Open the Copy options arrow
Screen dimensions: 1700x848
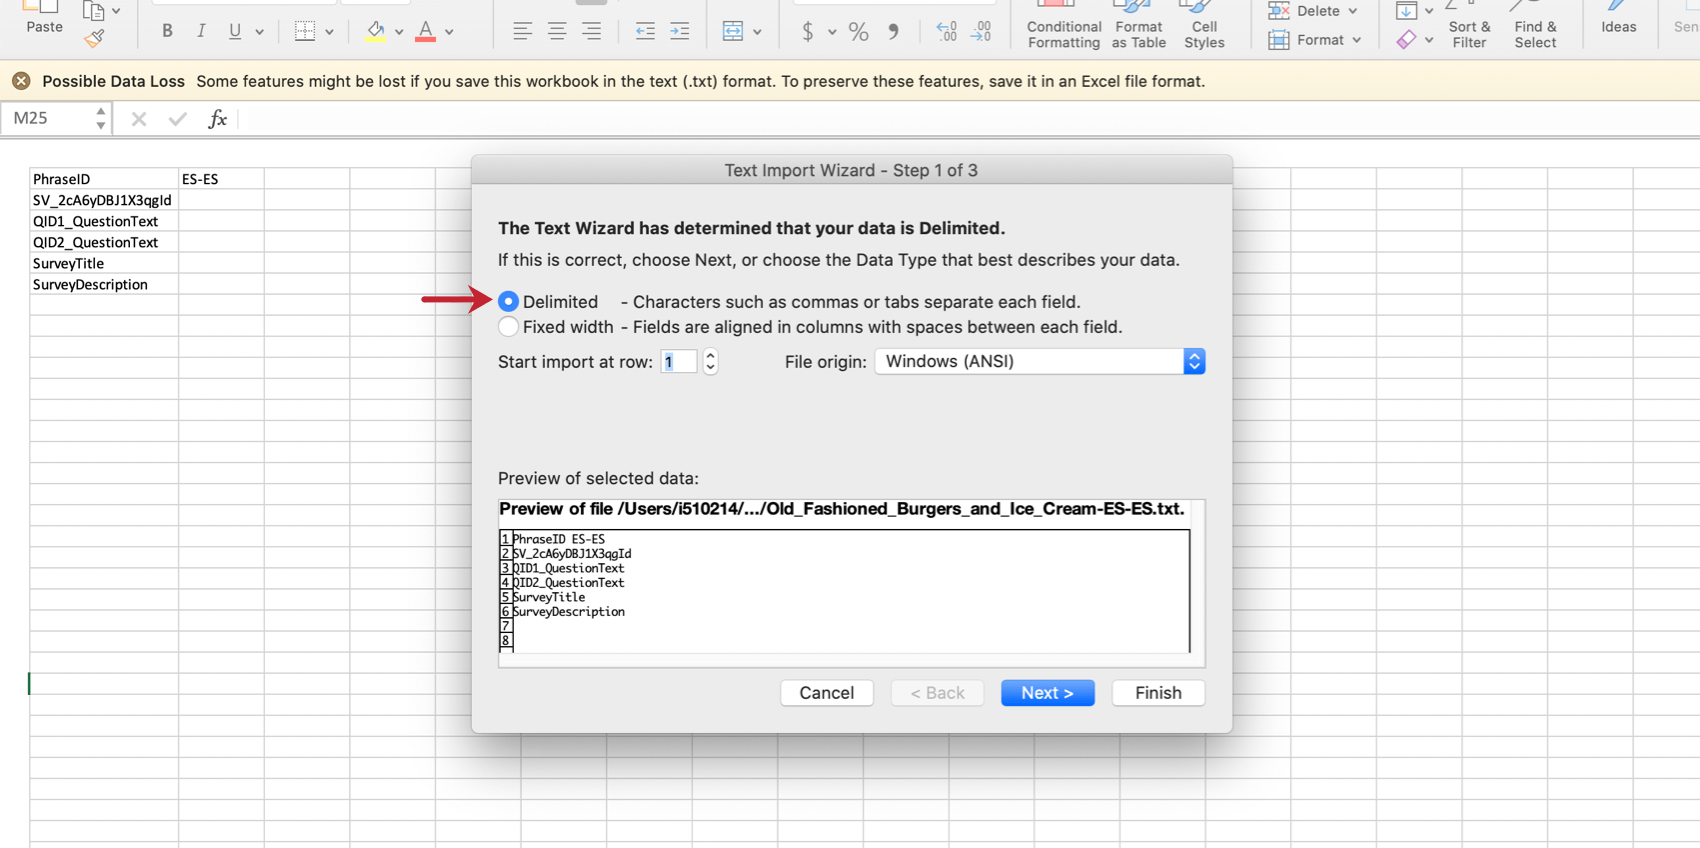pos(116,11)
